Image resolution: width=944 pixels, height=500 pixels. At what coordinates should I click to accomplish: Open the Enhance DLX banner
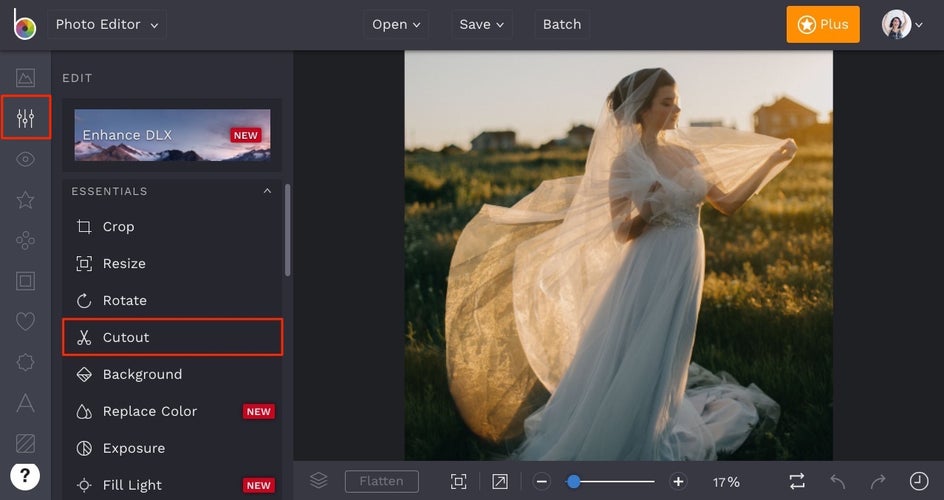pyautogui.click(x=172, y=135)
